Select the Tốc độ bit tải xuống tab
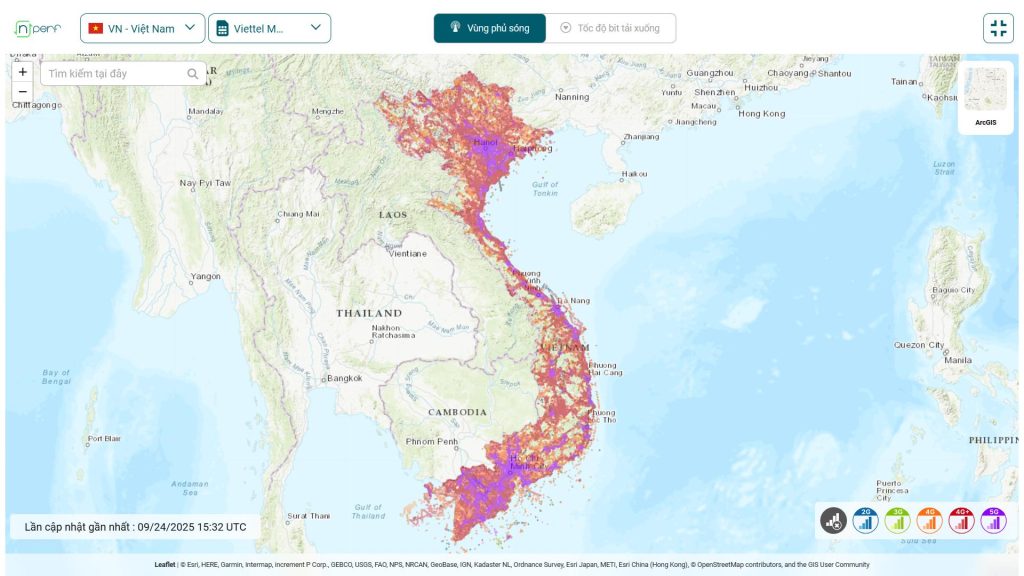 pos(610,28)
